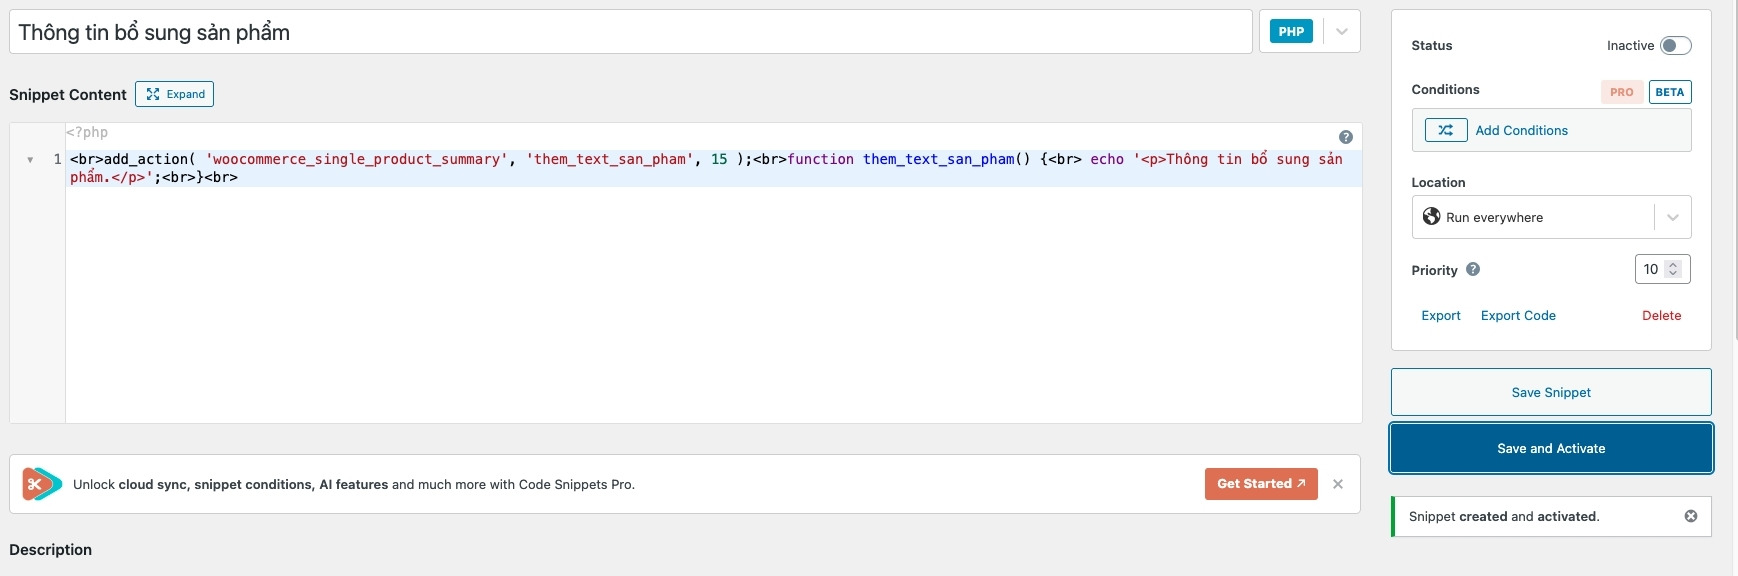Toggle the Inactive status switch
The width and height of the screenshot is (1738, 576).
tap(1675, 45)
